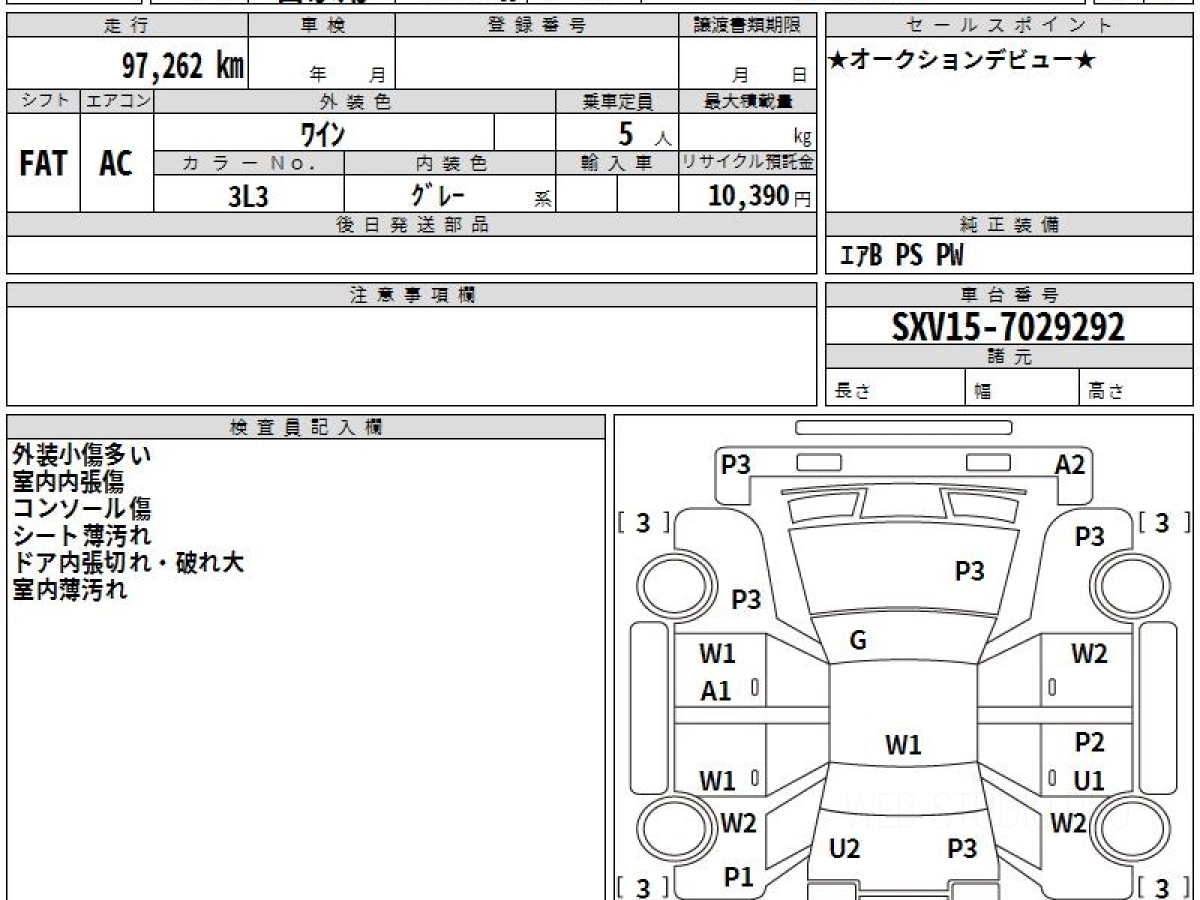Click the inspector note コンソール傷
This screenshot has width=1200, height=900.
click(x=82, y=509)
